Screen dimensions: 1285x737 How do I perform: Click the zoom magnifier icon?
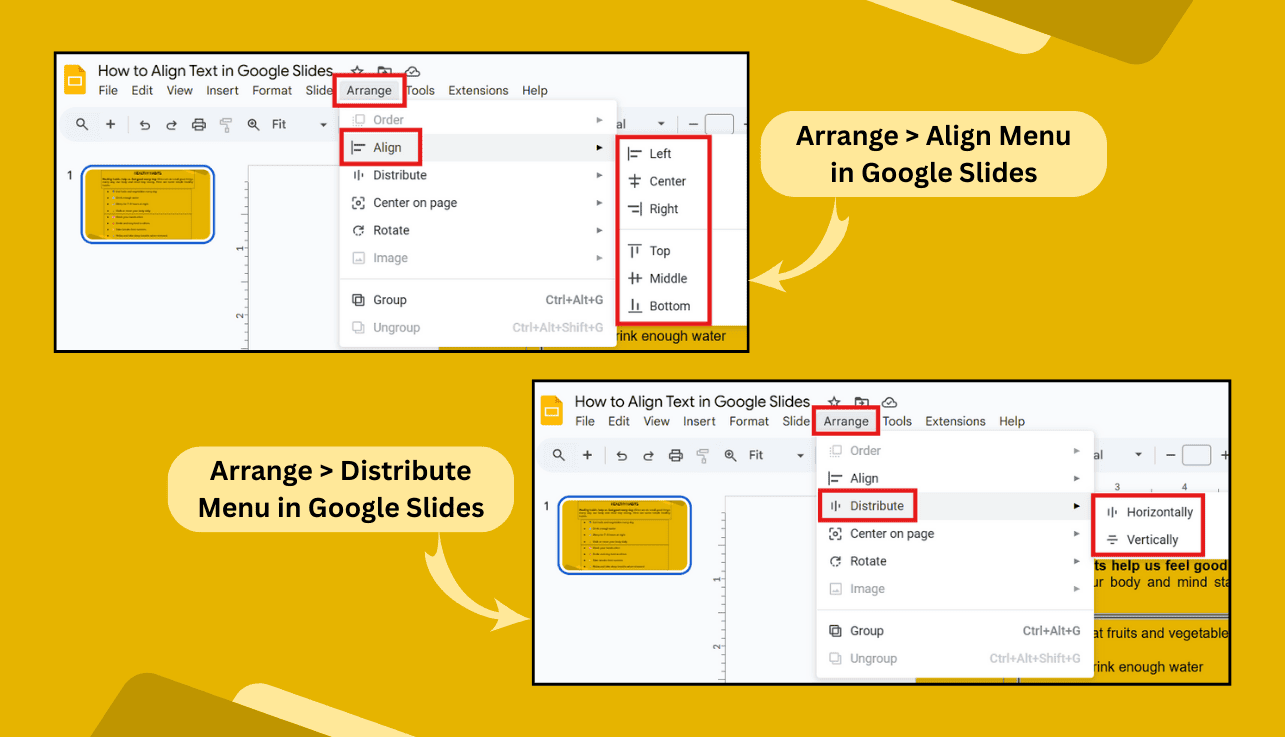tap(251, 124)
